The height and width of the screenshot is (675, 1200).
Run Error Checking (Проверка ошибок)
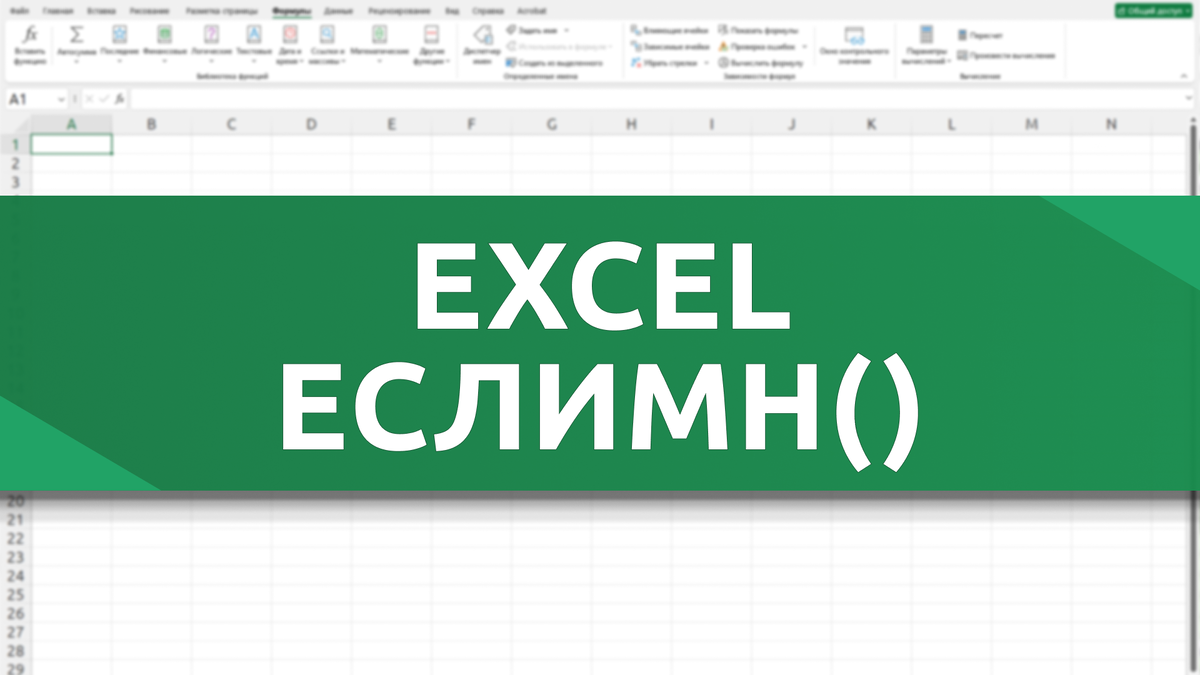point(756,46)
